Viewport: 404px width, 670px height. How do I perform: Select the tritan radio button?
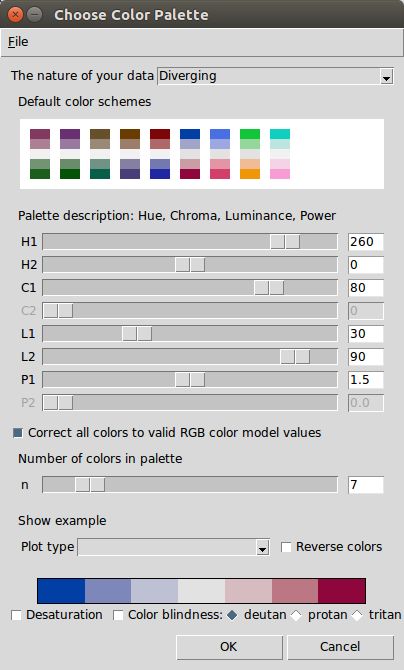(x=357, y=615)
